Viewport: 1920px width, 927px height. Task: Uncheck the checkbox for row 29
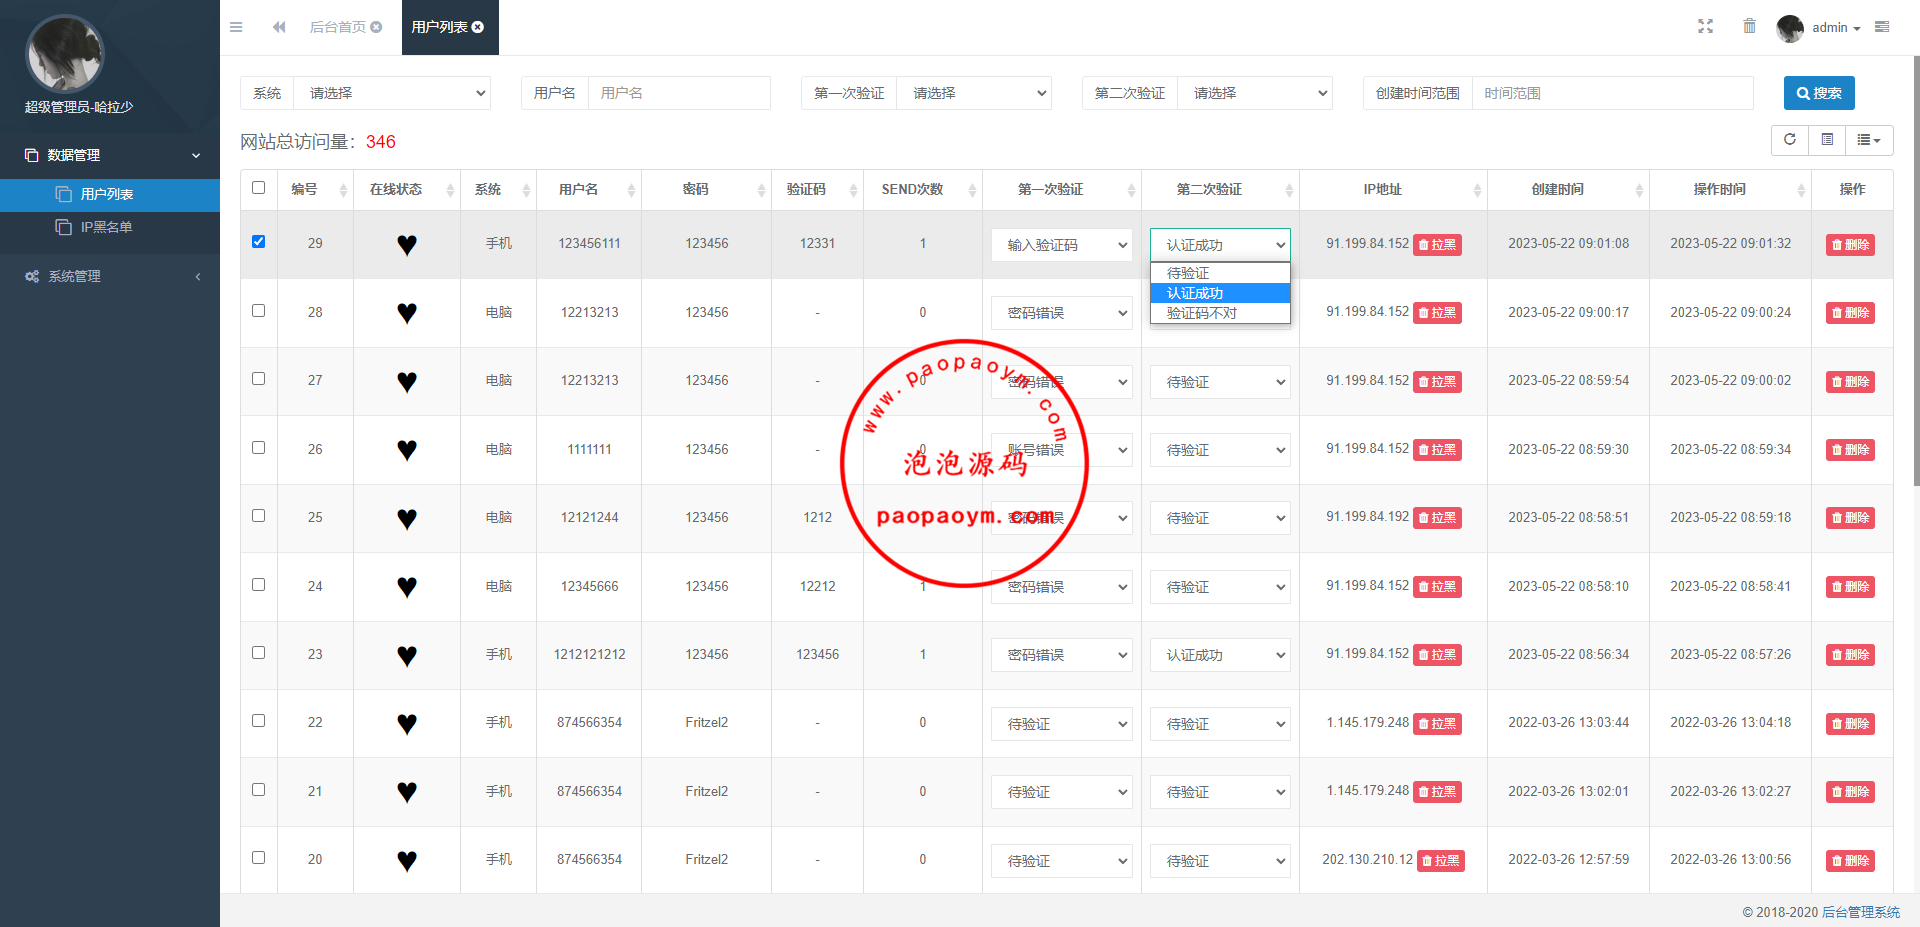point(259,242)
